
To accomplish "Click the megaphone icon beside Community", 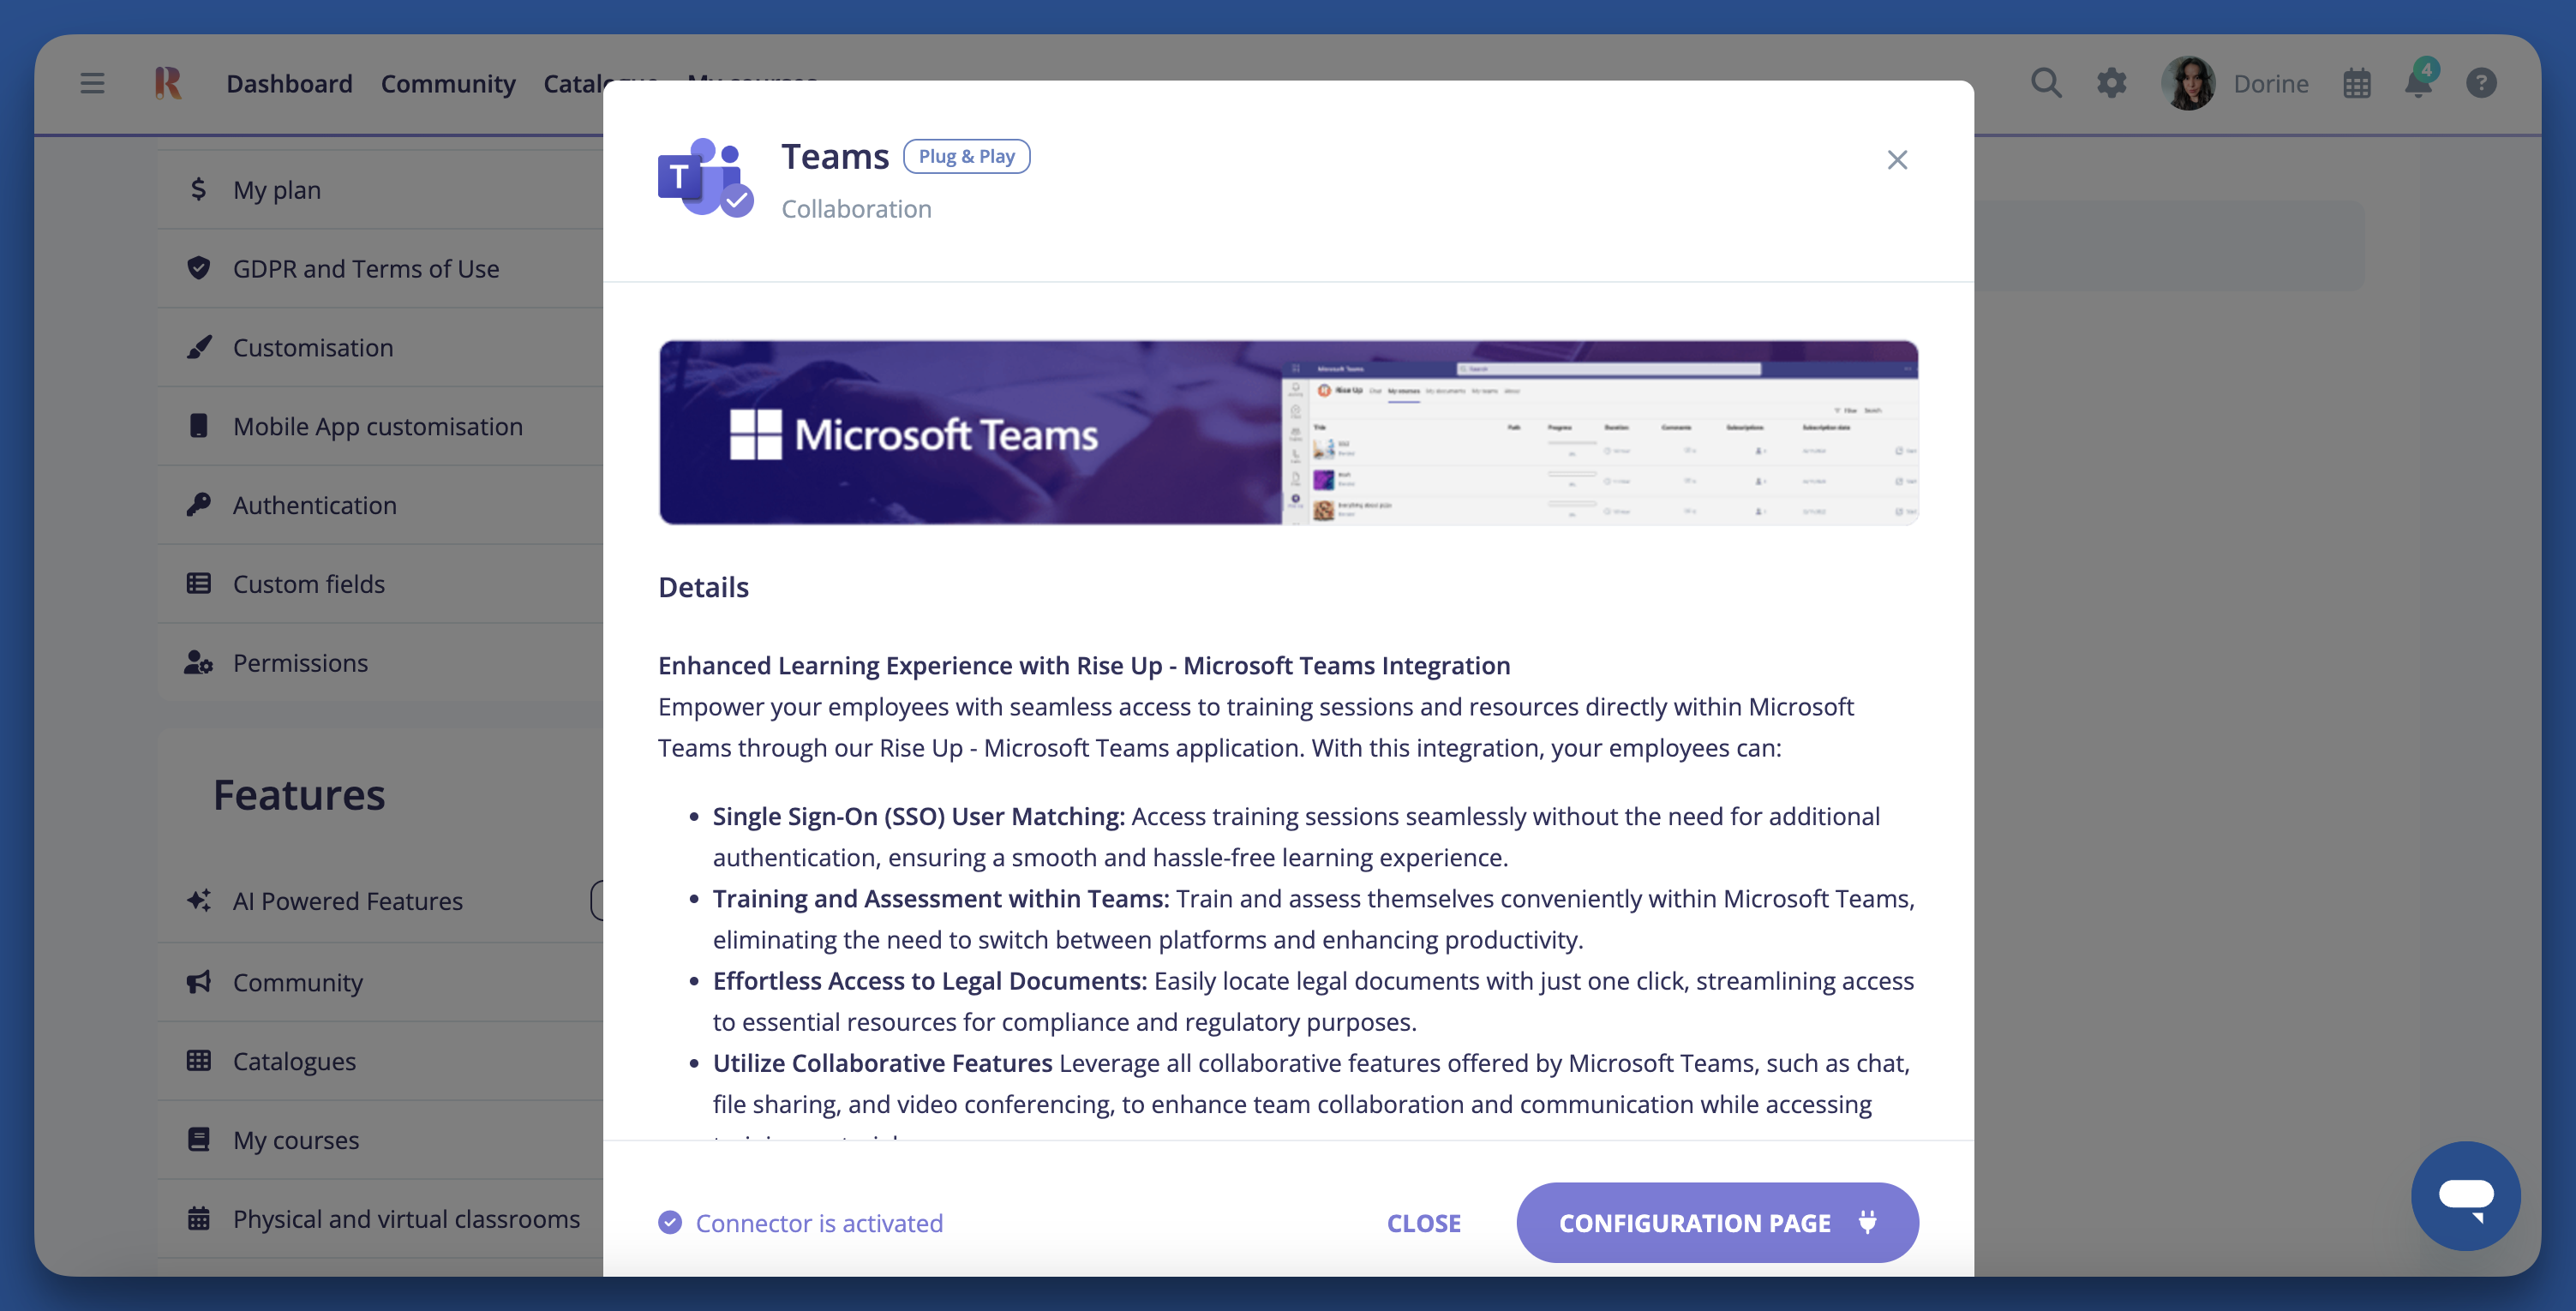I will (198, 981).
